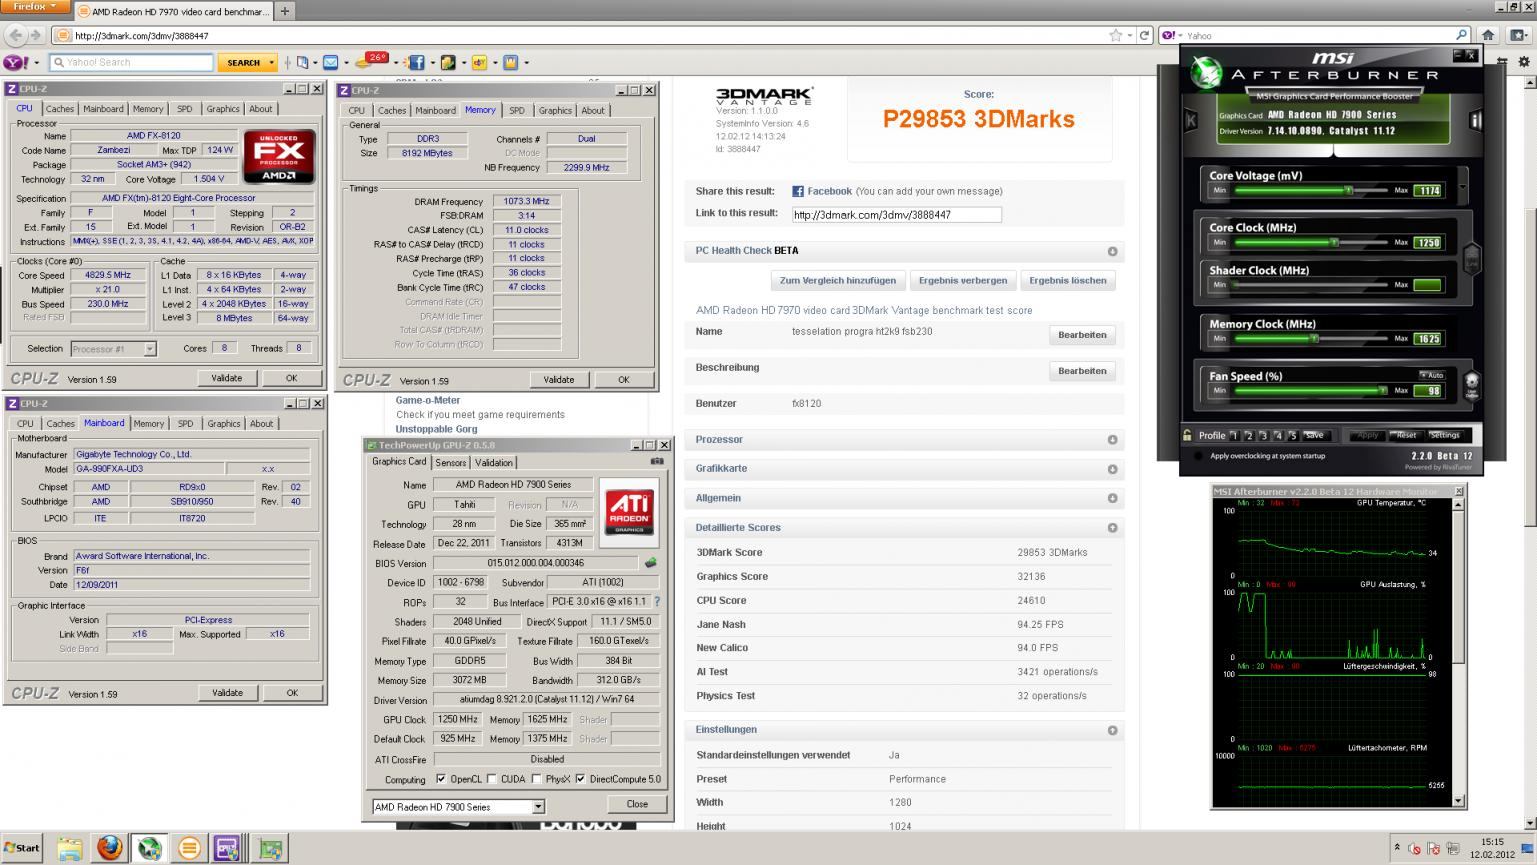
Task: Toggle the Auto fan speed button in Afterburner
Action: coord(1431,375)
